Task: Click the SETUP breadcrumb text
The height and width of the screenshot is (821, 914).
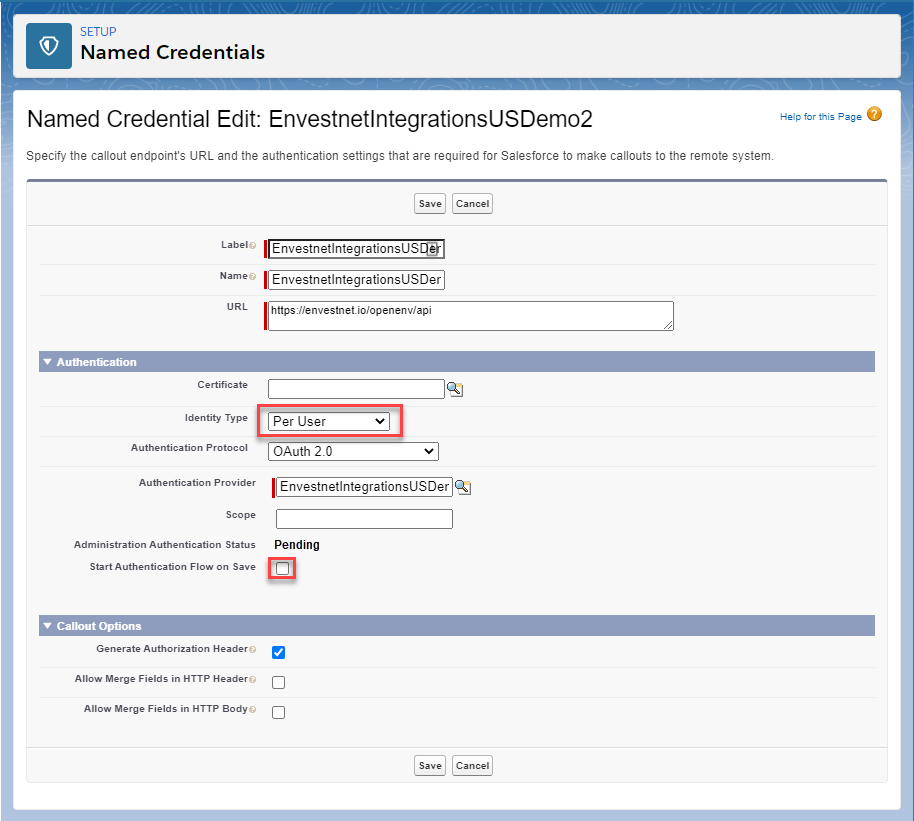Action: tap(98, 31)
